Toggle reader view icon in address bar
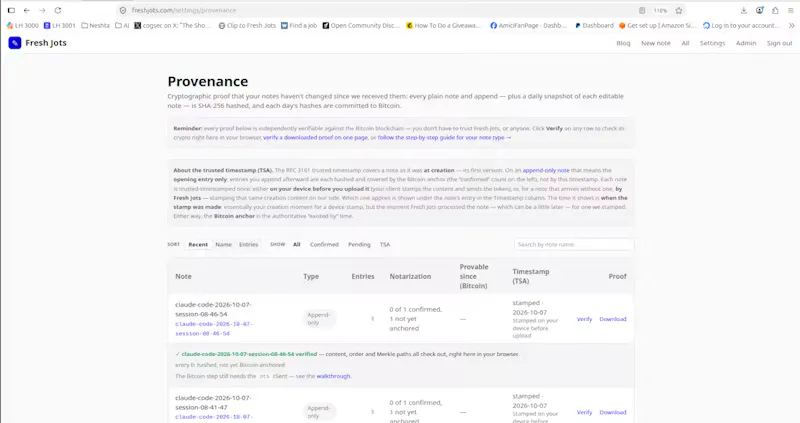 click(x=642, y=10)
